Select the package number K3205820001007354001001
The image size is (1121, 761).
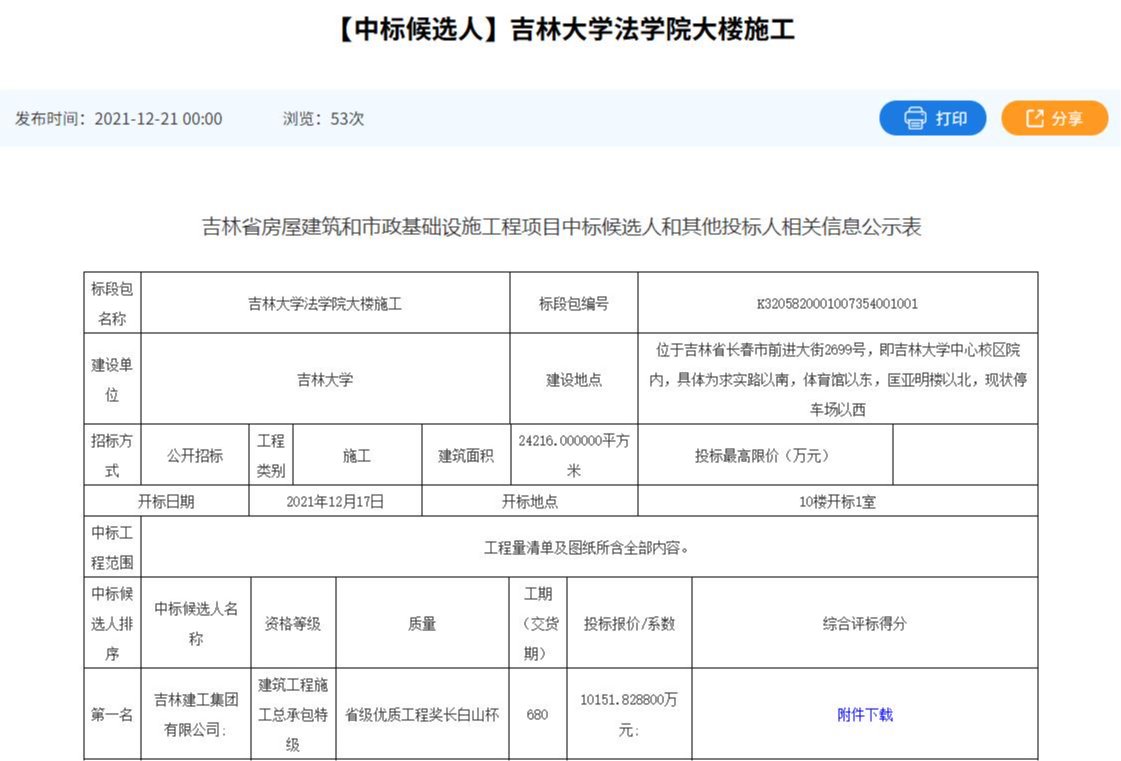pyautogui.click(x=837, y=303)
